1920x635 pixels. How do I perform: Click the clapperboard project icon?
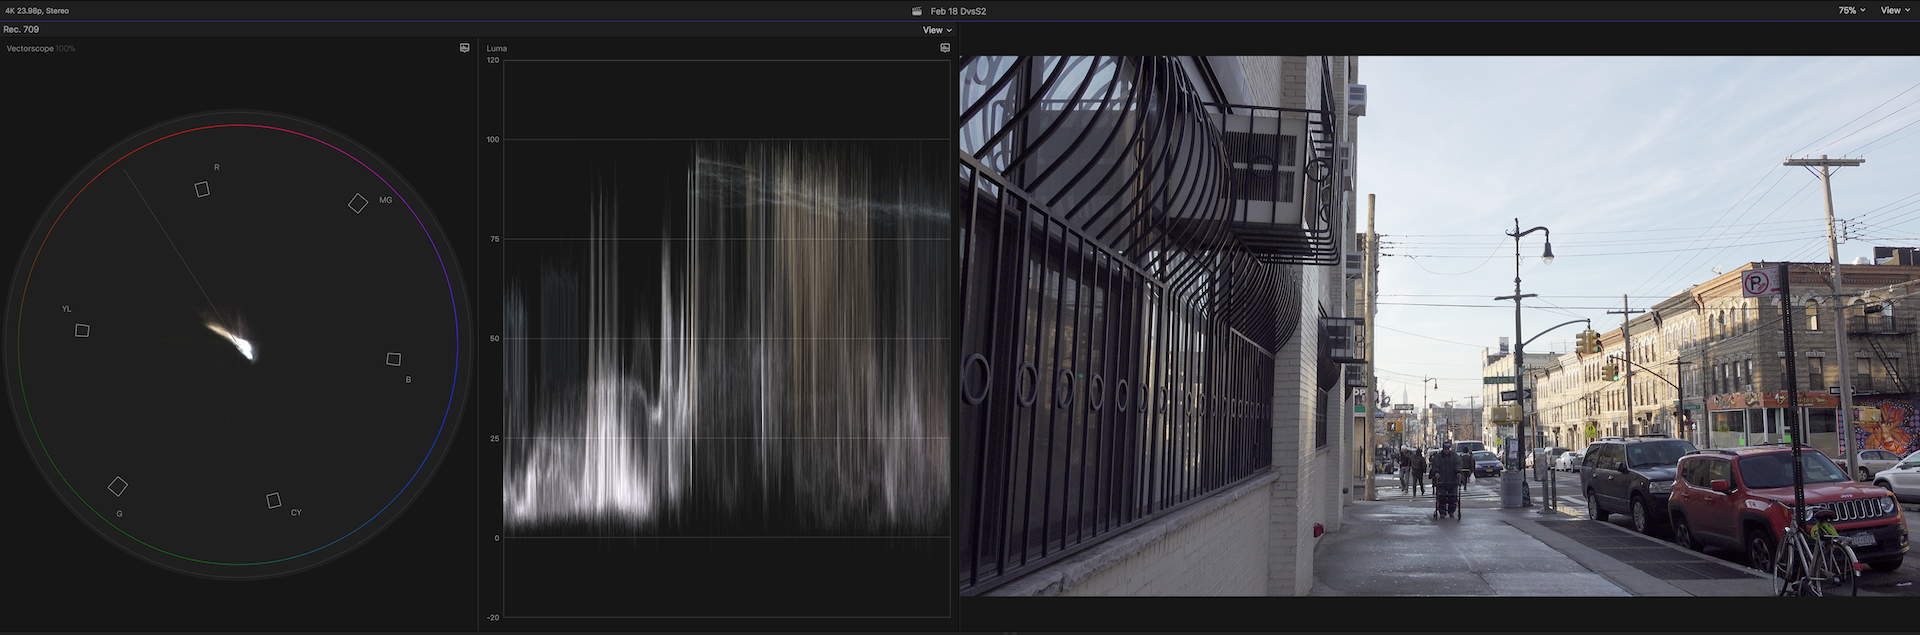pyautogui.click(x=917, y=11)
